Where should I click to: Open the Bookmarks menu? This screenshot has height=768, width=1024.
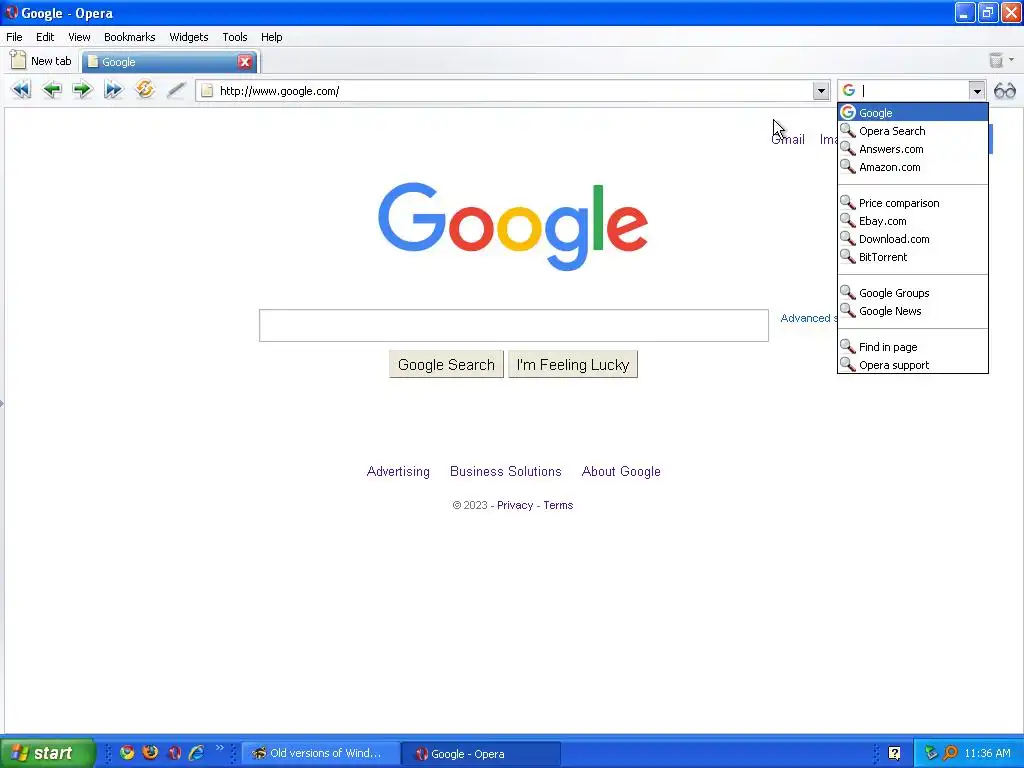[129, 37]
